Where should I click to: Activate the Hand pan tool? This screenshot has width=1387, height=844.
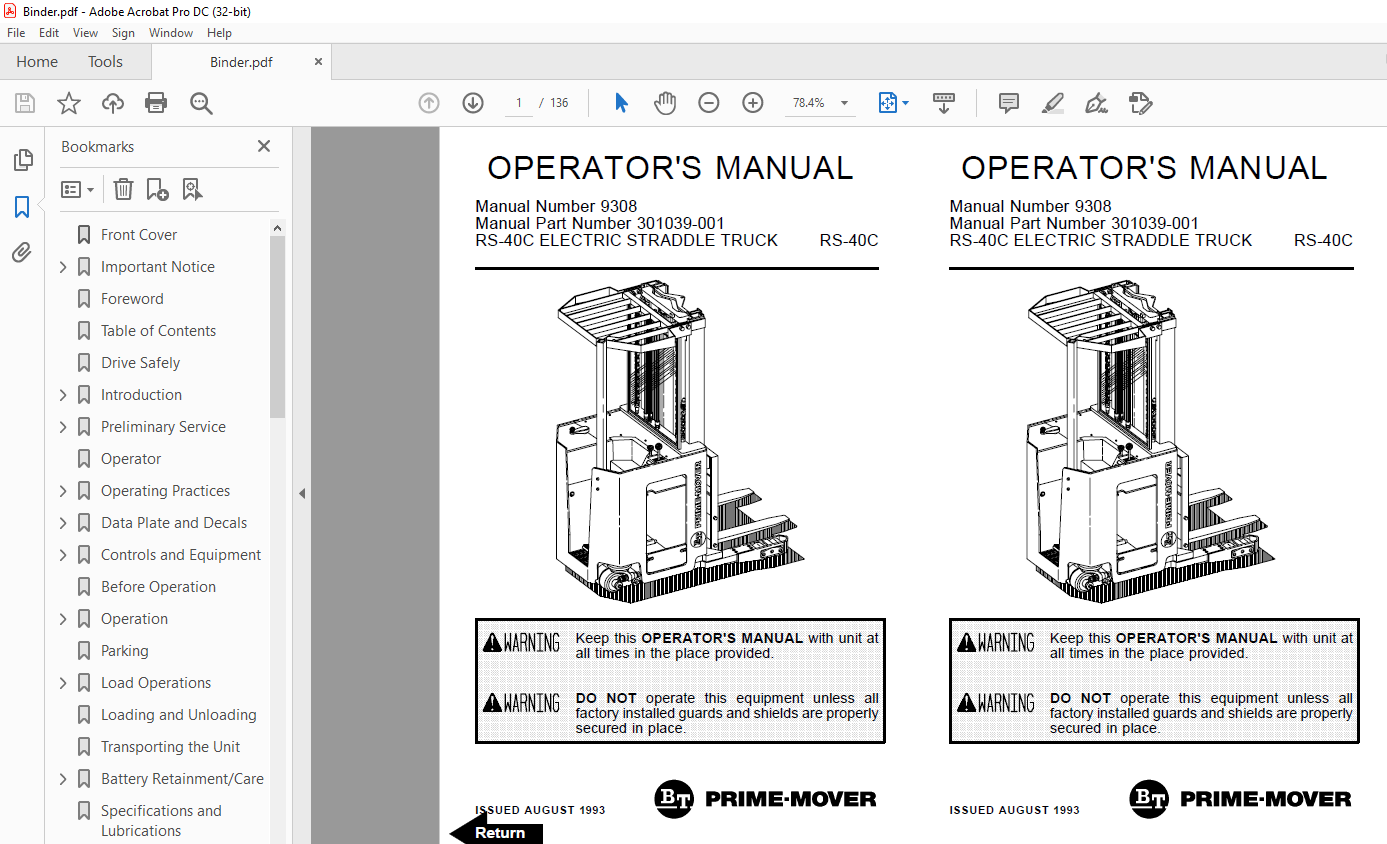click(x=665, y=103)
